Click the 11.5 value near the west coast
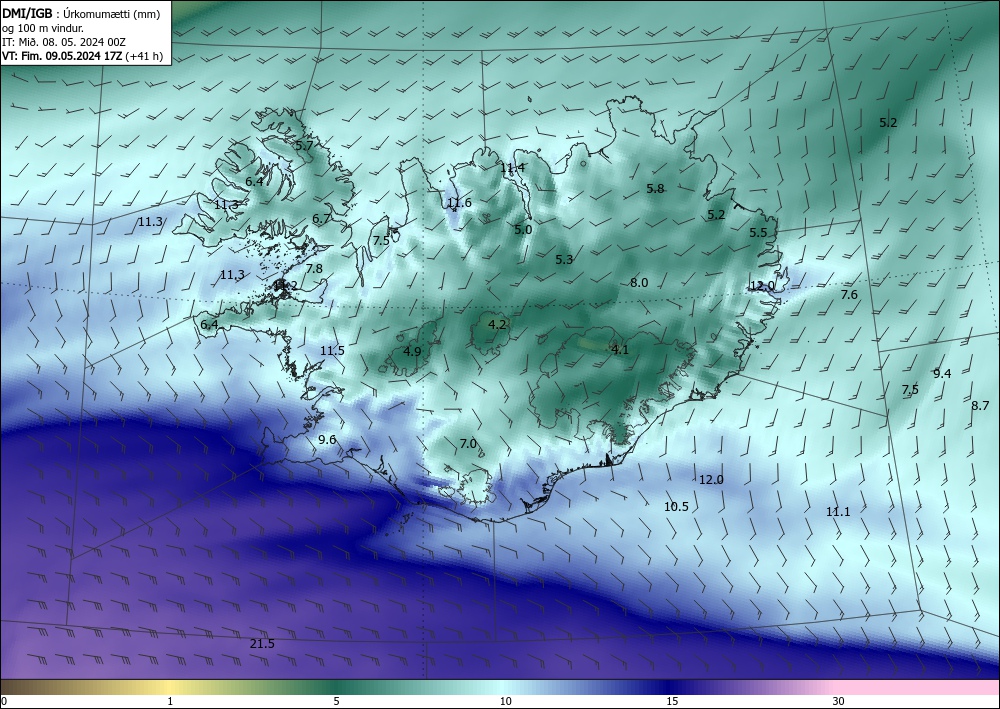This screenshot has height=709, width=1000. [332, 351]
